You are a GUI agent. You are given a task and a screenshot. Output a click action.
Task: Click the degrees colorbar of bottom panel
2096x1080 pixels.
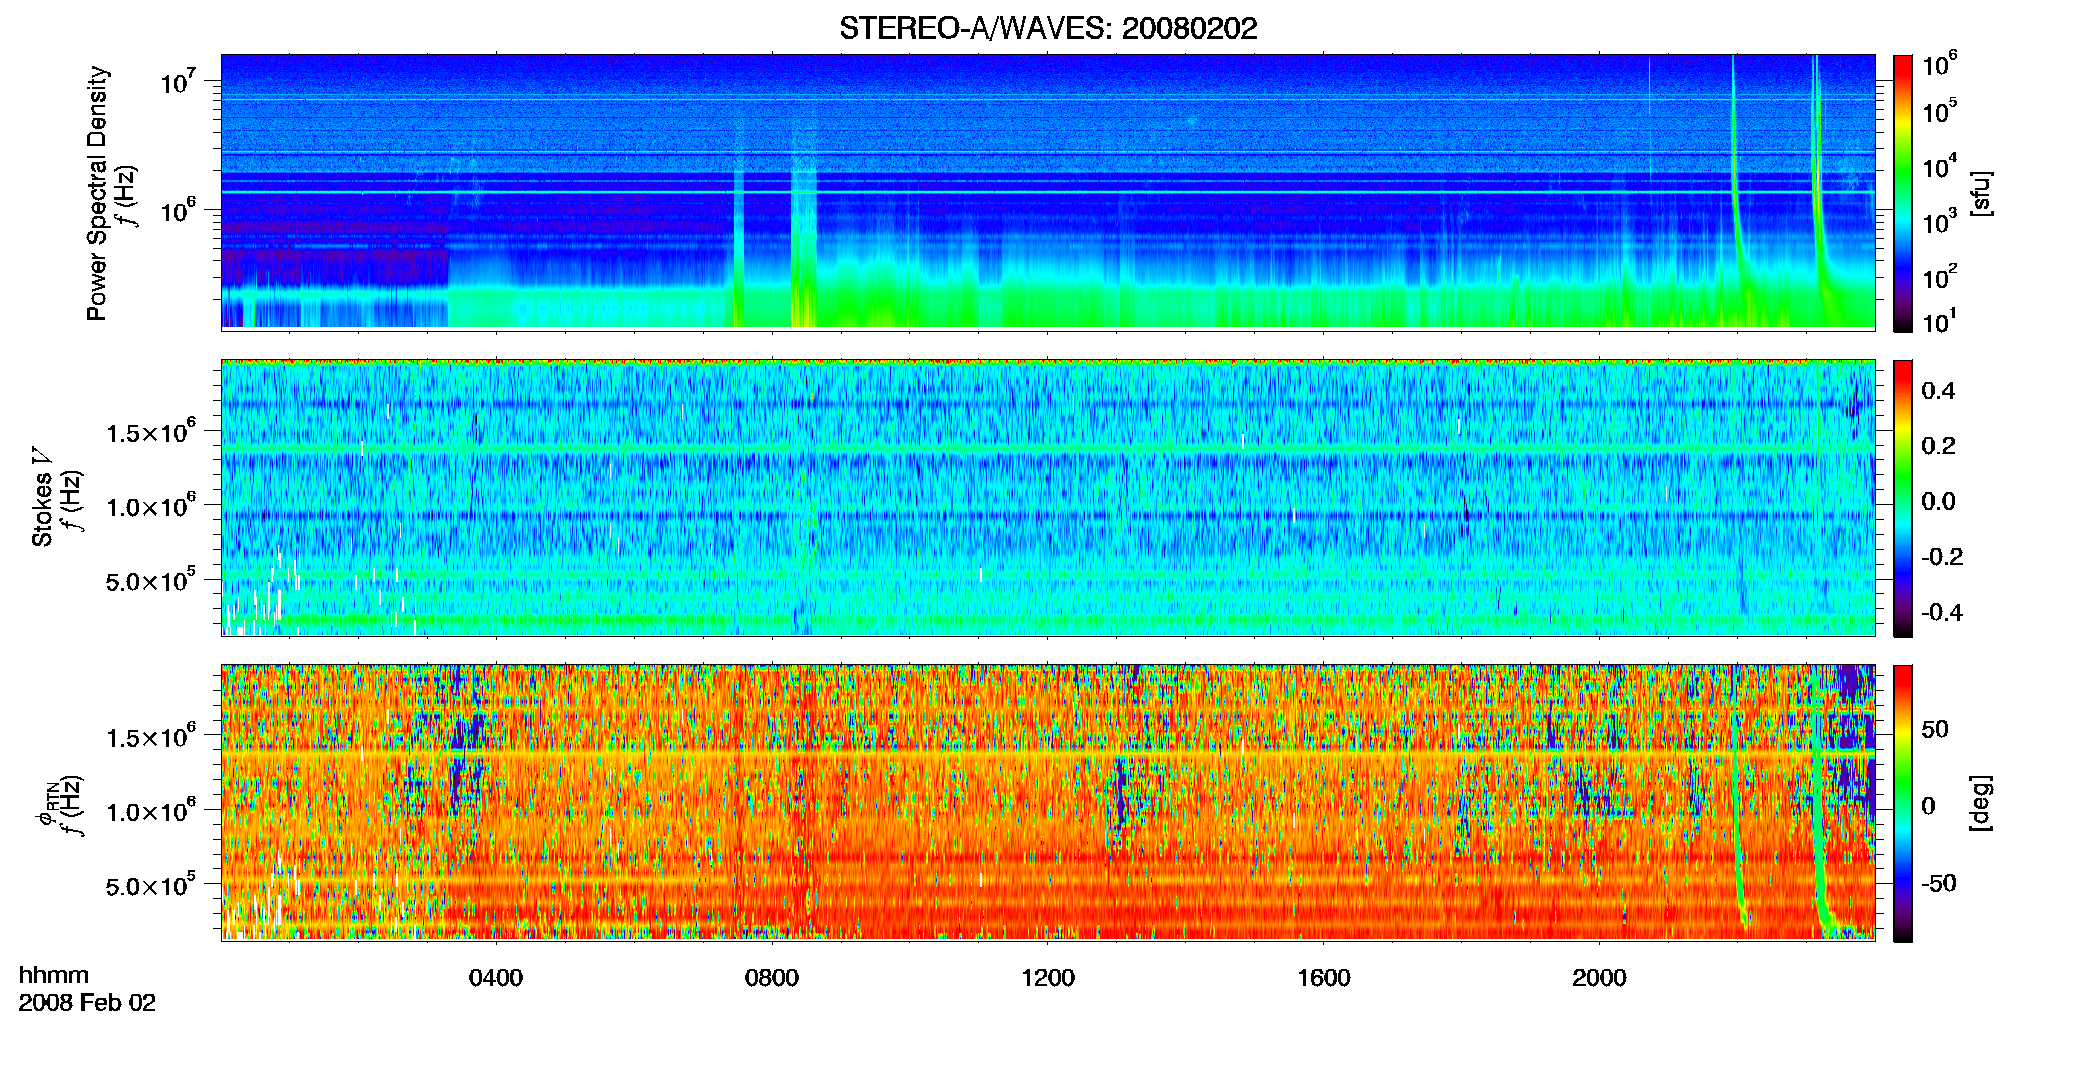(1903, 803)
